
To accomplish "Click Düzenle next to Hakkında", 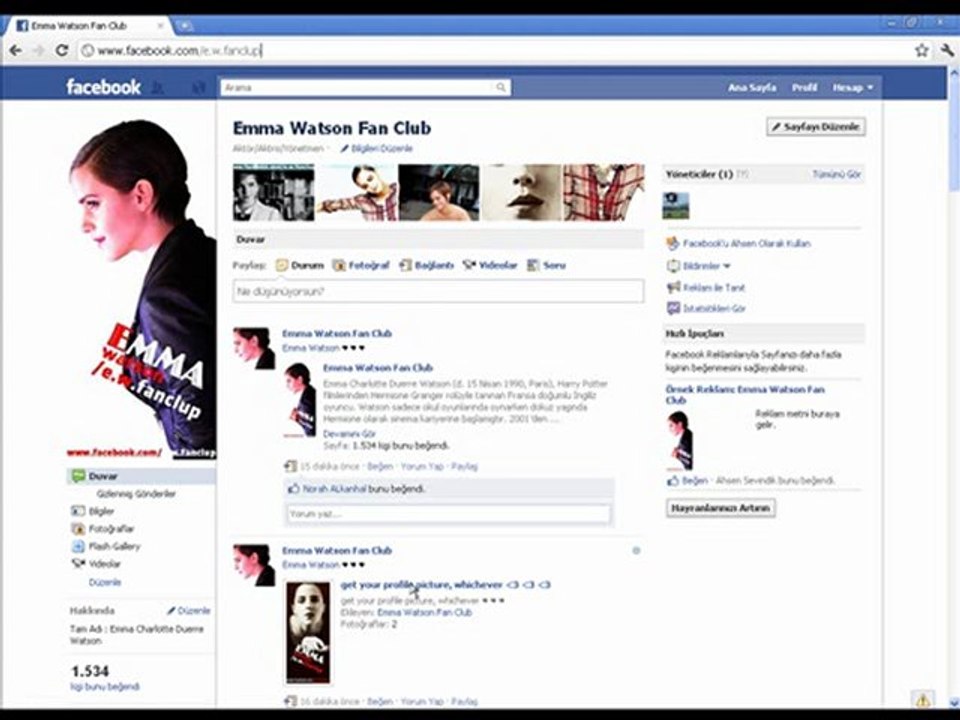I will 189,610.
